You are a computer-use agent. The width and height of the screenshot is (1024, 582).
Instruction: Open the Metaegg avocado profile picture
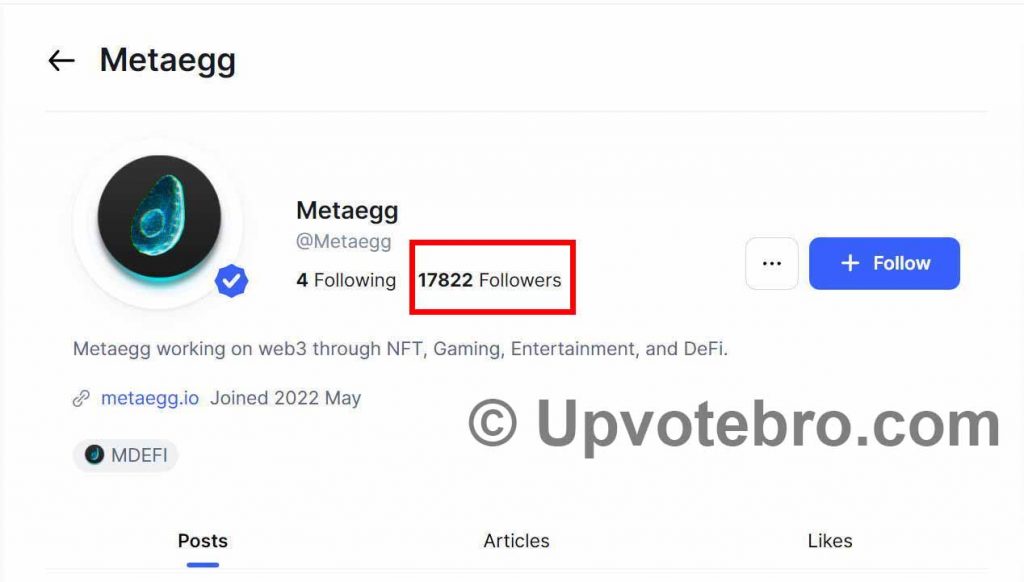click(159, 217)
